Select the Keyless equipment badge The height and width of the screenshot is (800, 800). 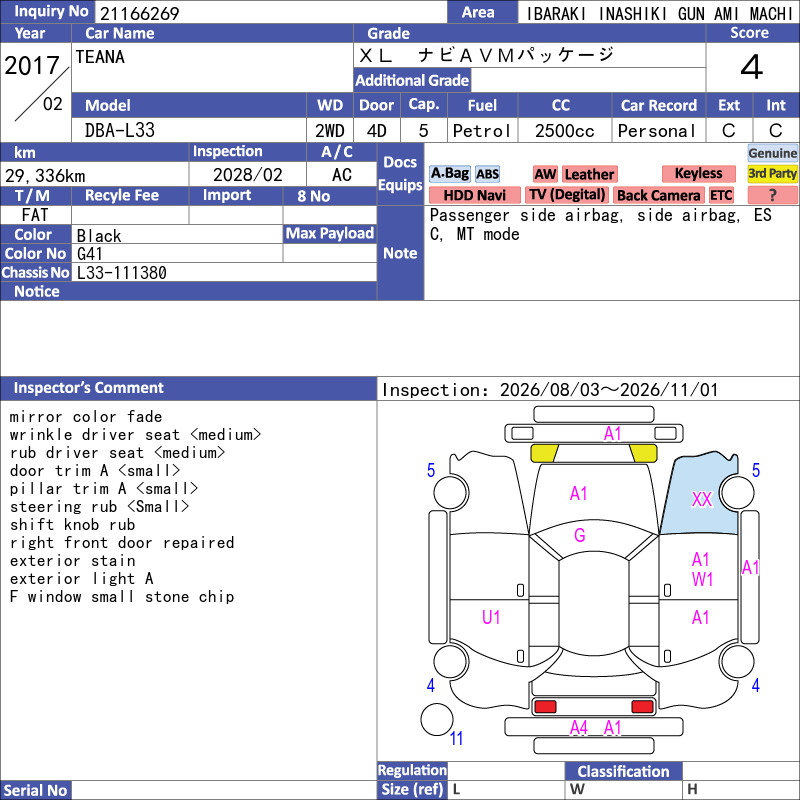point(698,173)
